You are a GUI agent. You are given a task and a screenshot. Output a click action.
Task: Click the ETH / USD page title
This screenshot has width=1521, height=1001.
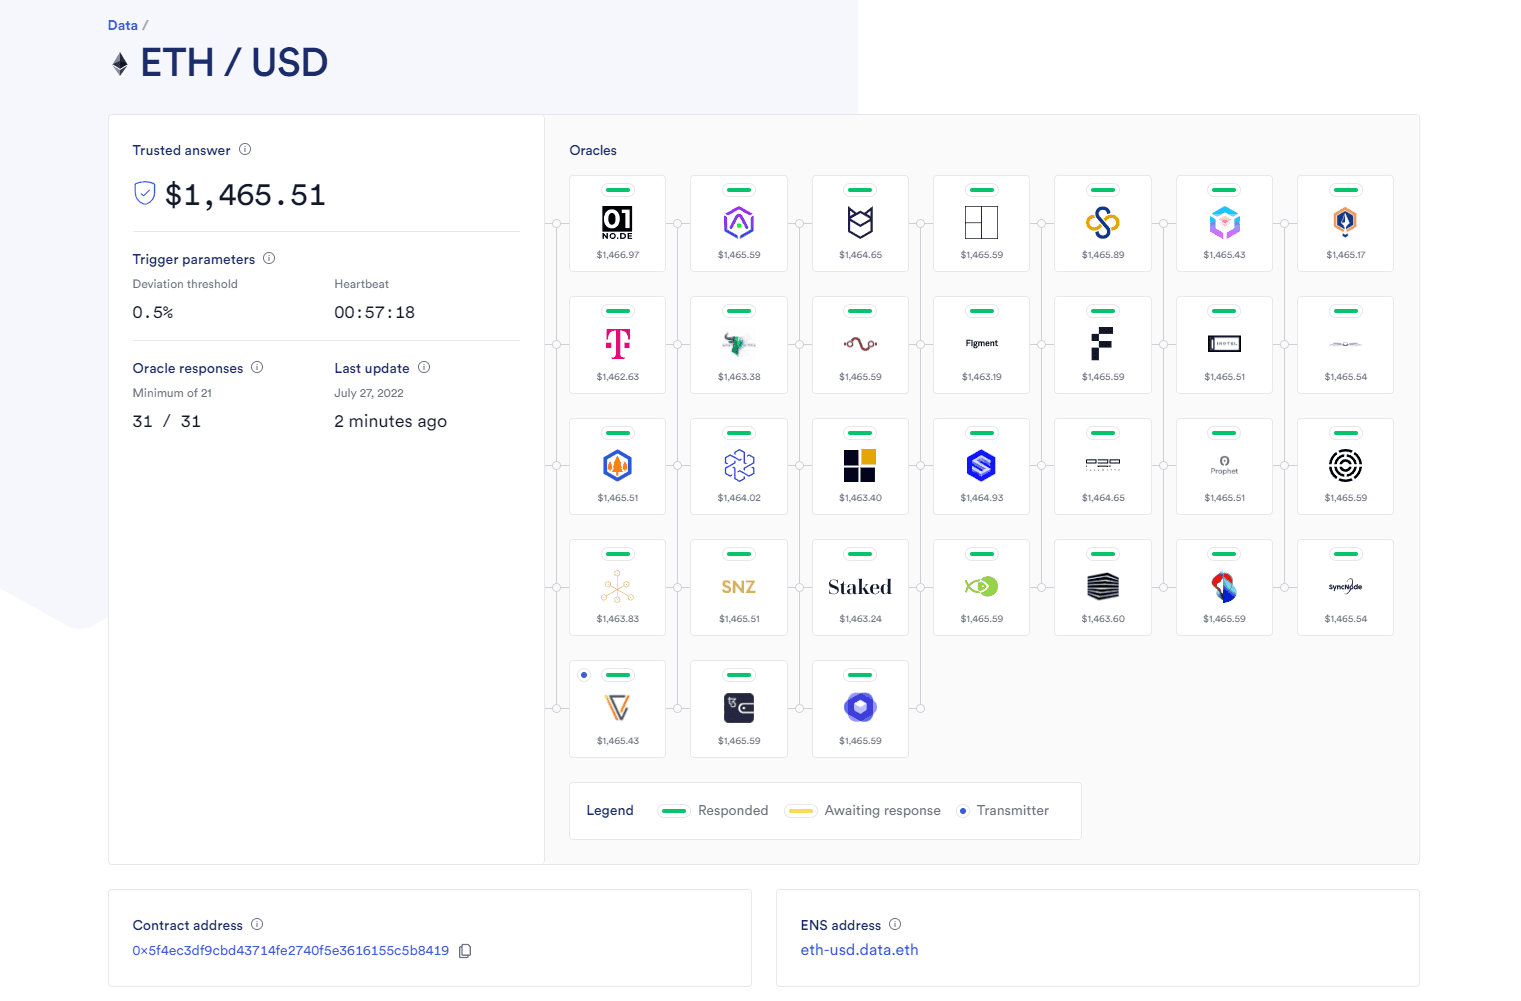pyautogui.click(x=234, y=63)
